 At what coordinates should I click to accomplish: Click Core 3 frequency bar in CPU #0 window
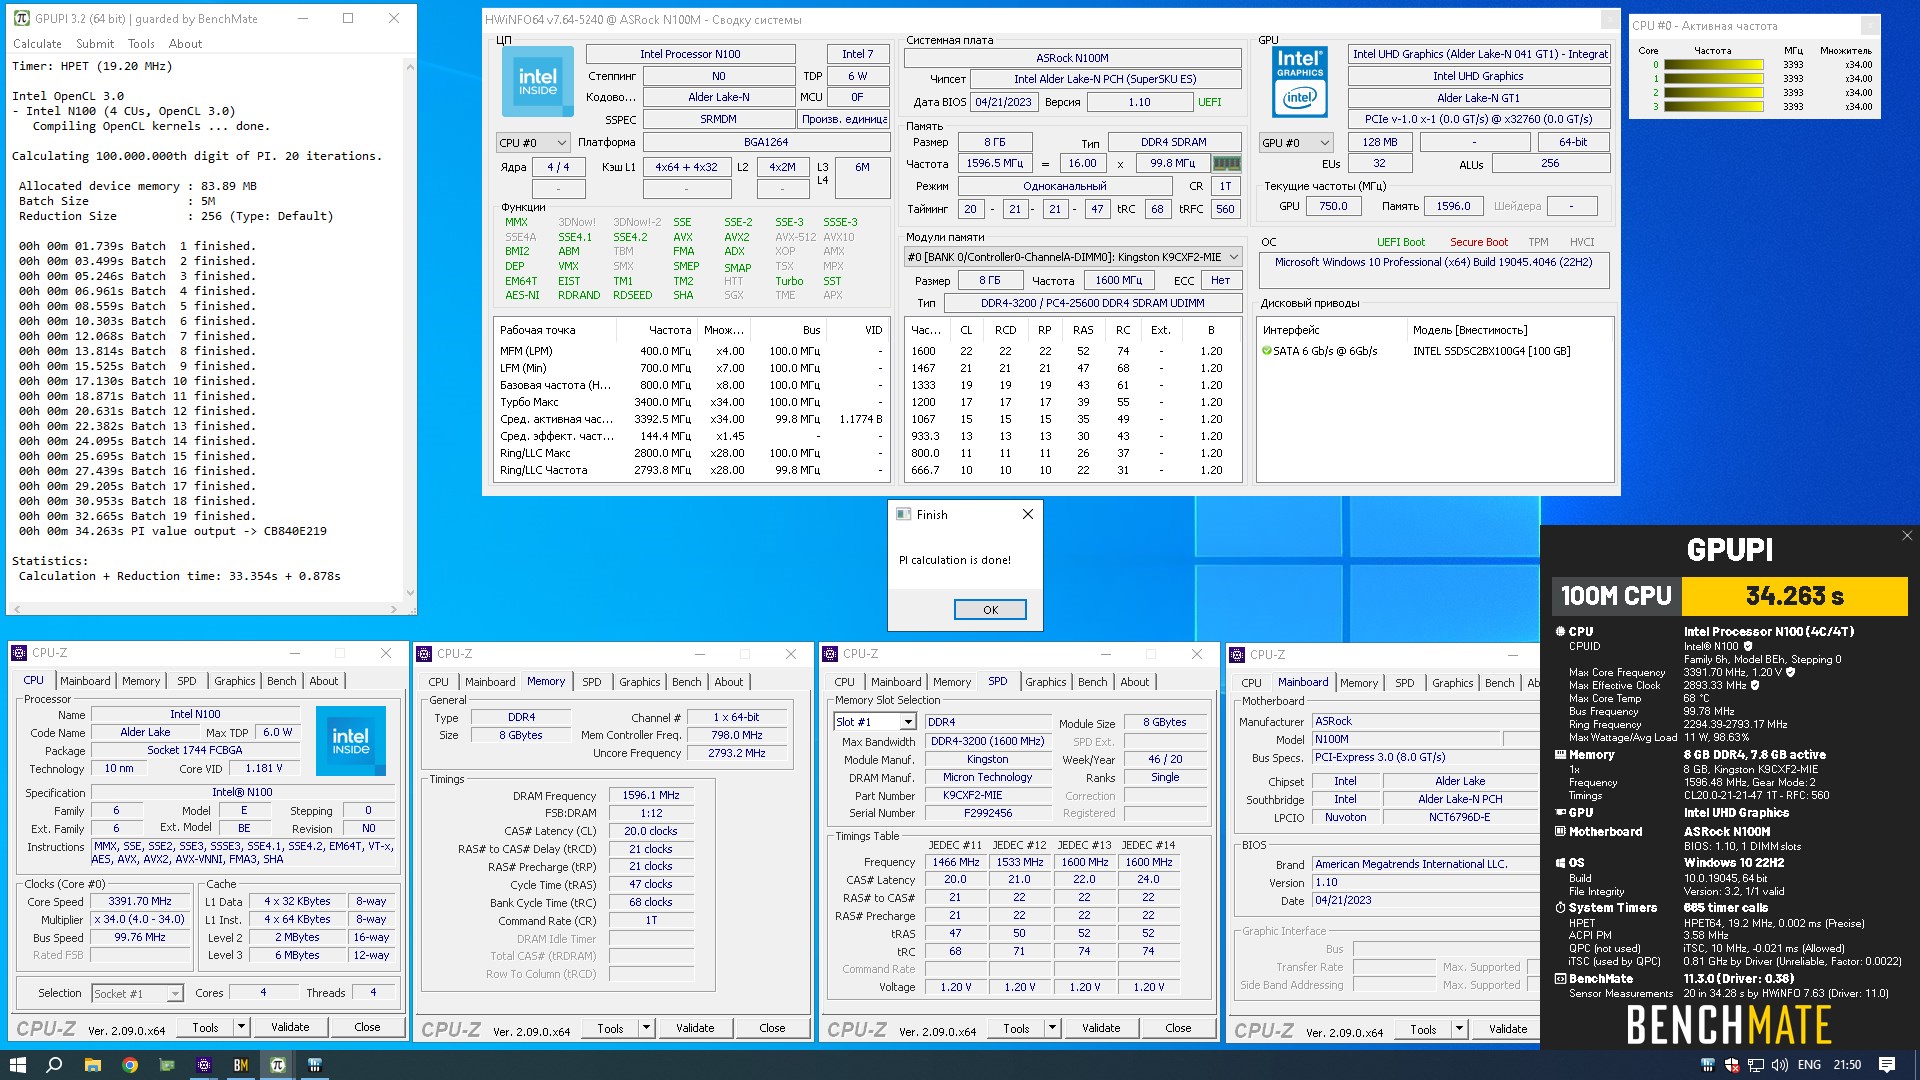point(1713,107)
